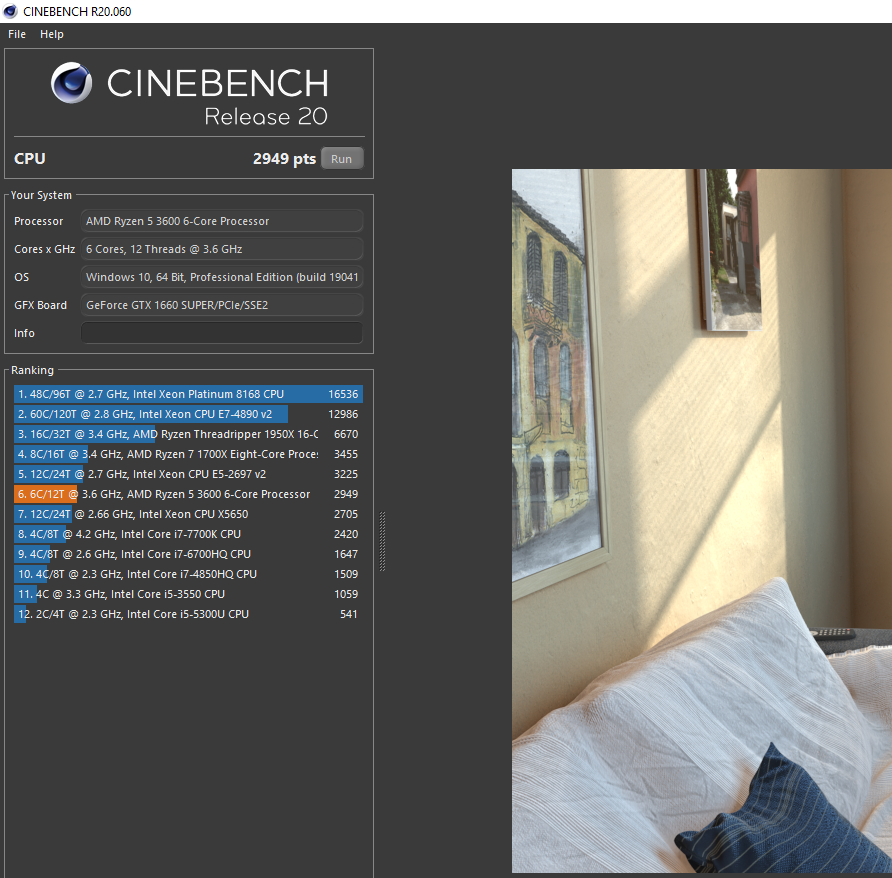Viewport: 892px width, 878px height.
Task: Click the 2949 pts CPU score
Action: point(284,159)
